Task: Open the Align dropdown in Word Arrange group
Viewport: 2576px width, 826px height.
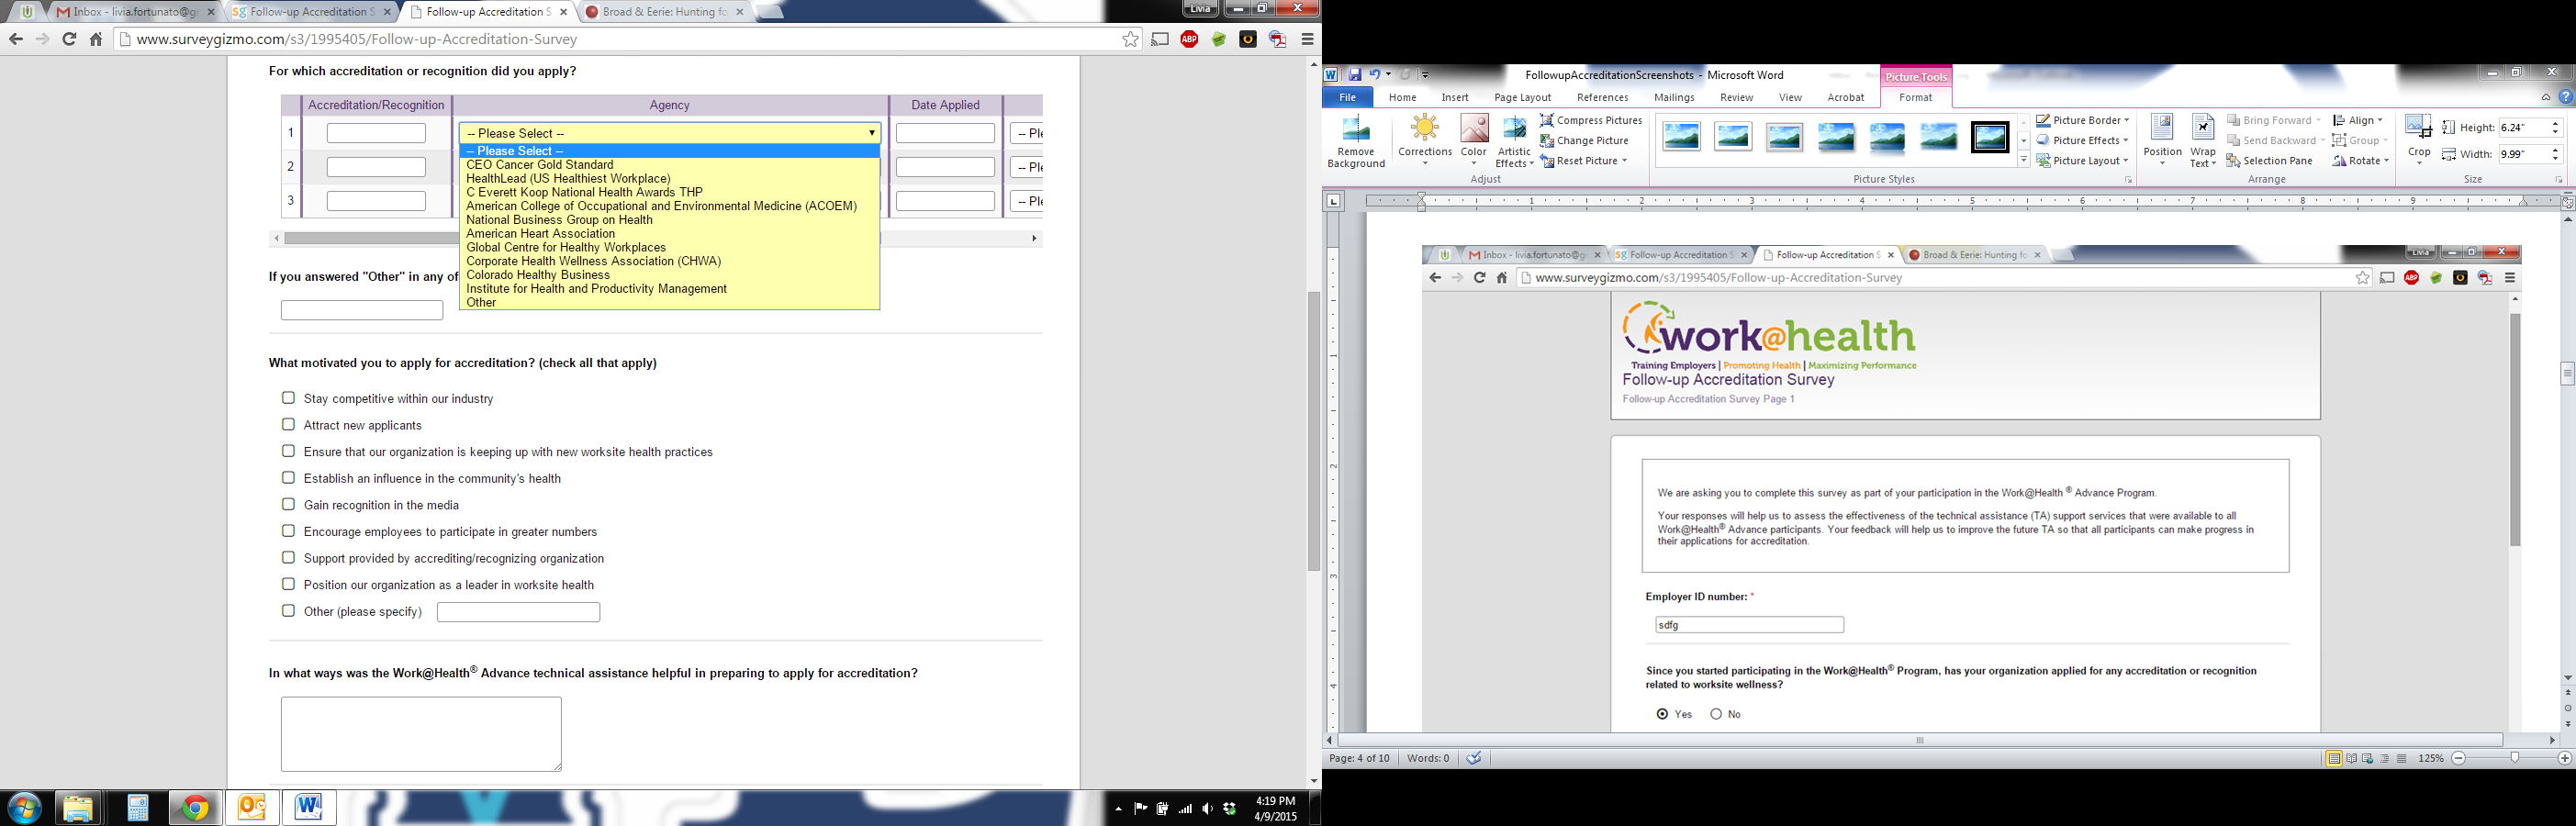Action: (x=2358, y=120)
